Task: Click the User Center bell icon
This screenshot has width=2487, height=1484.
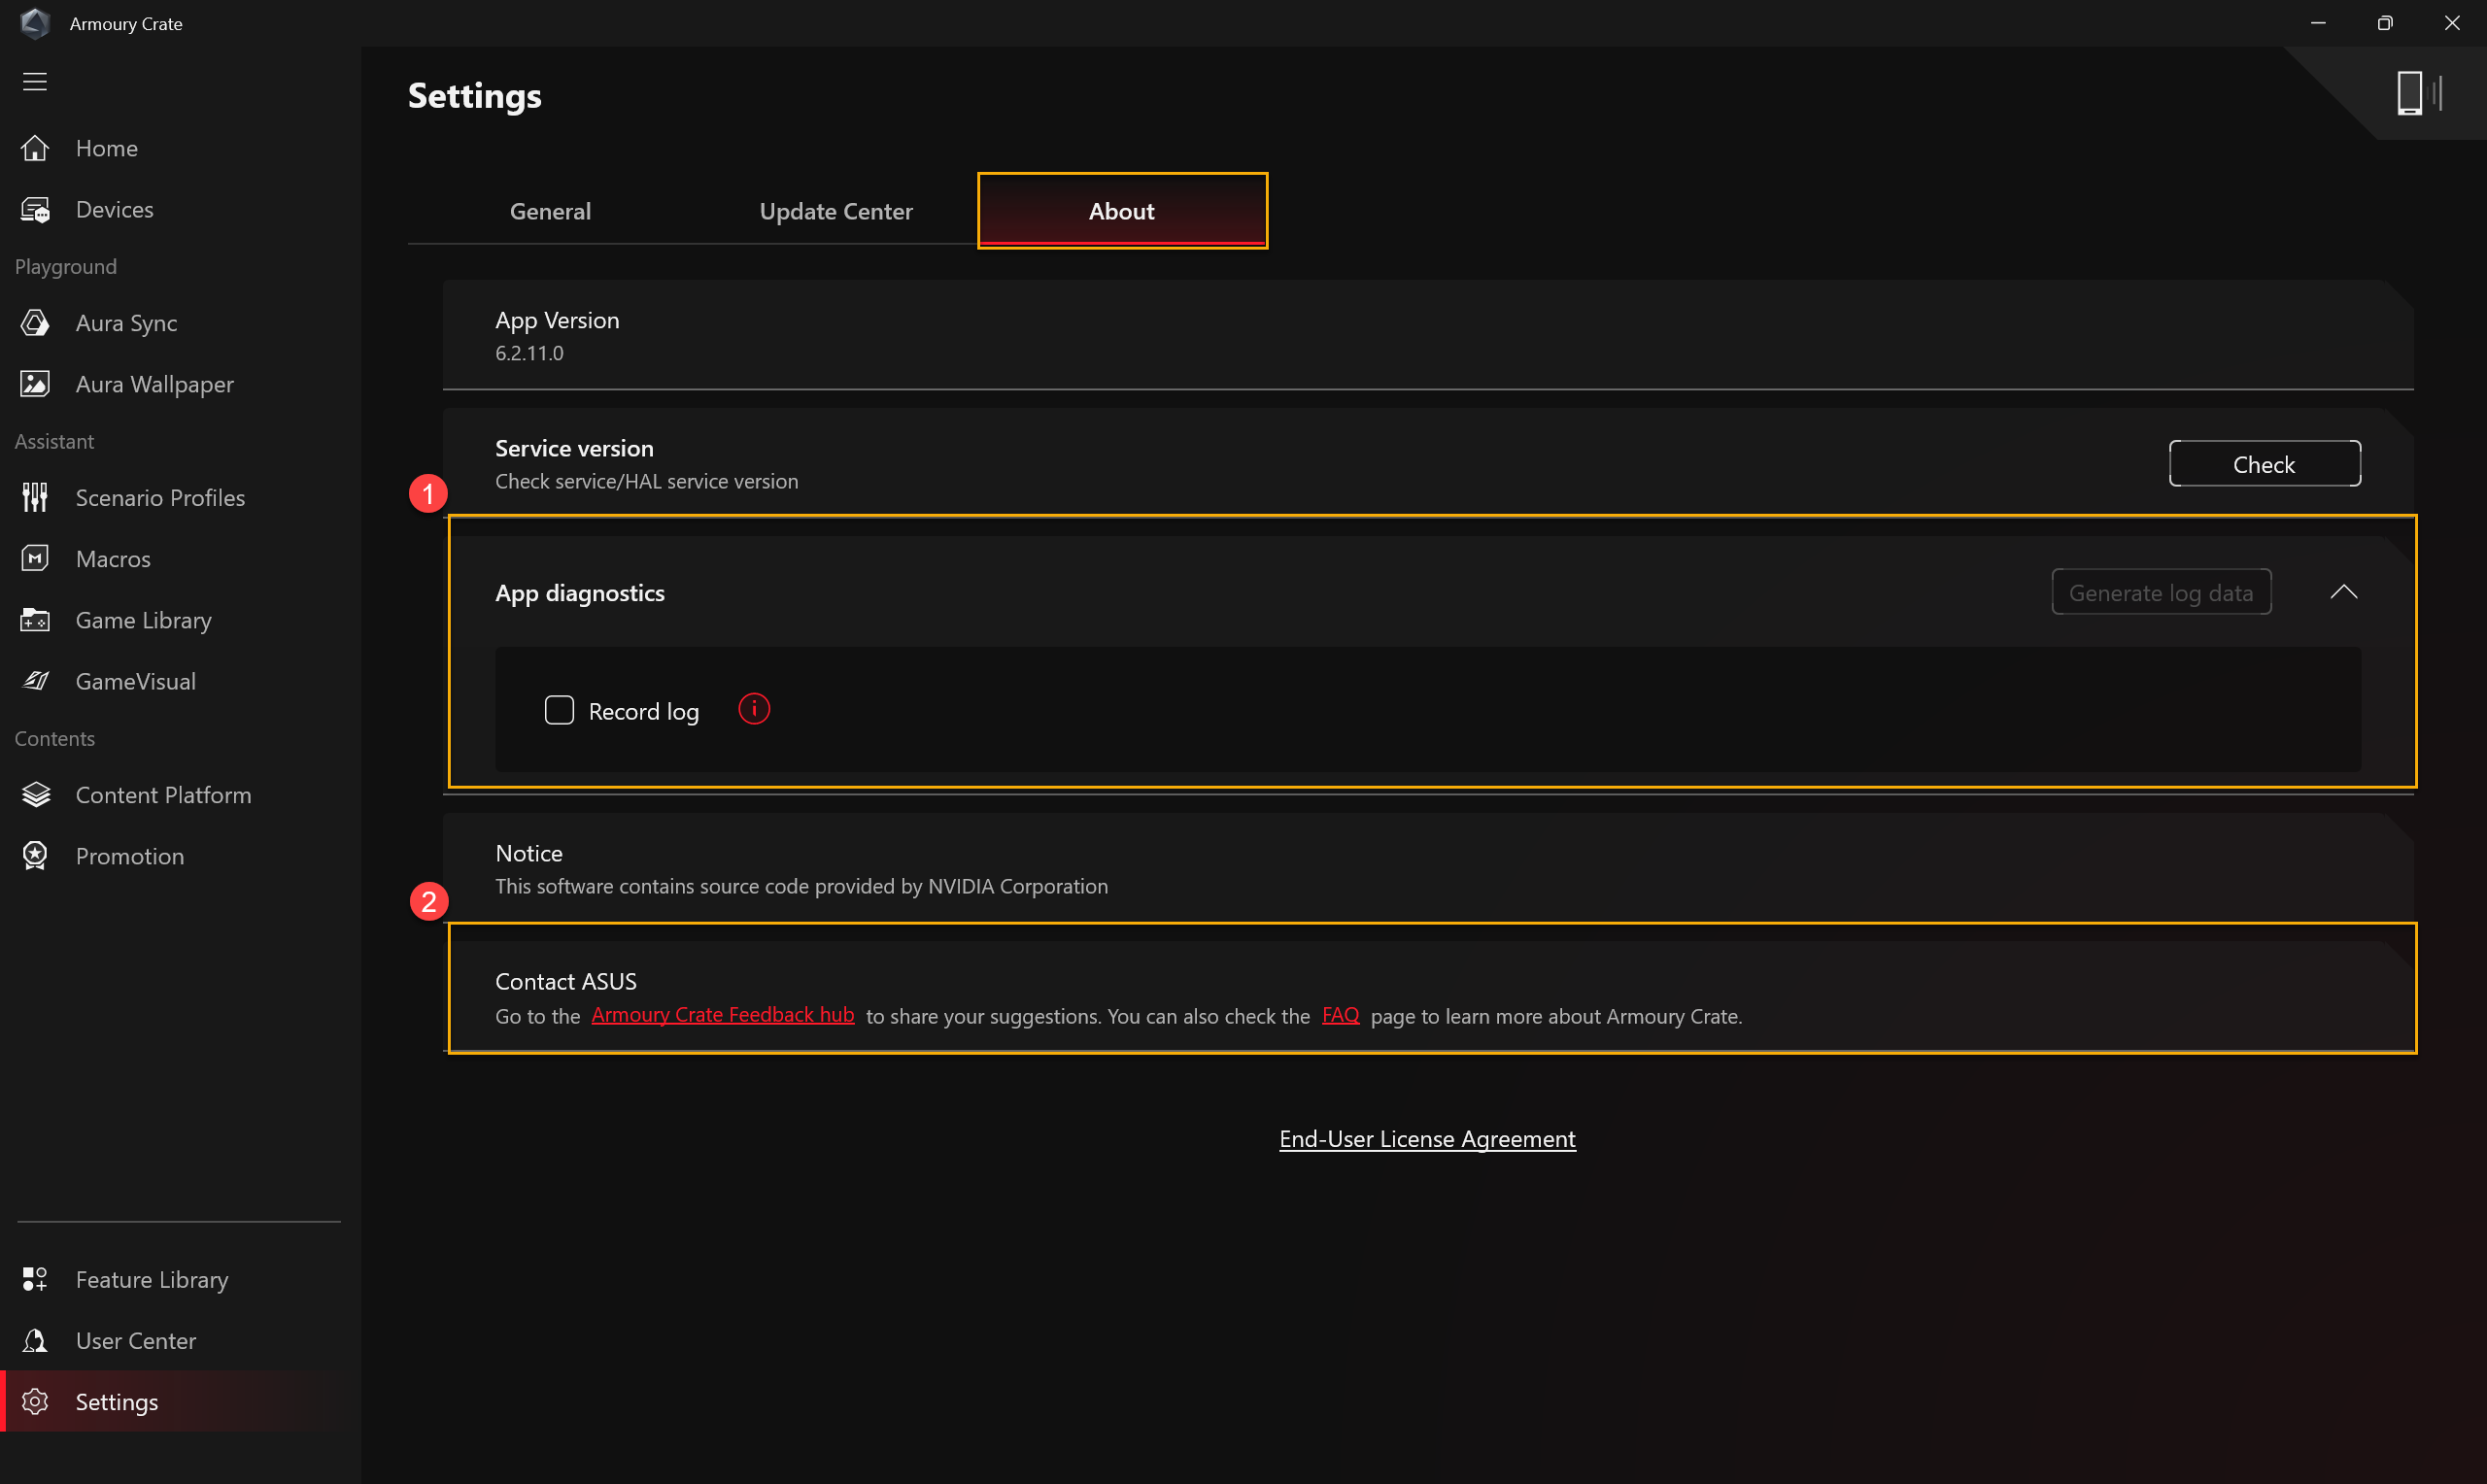Action: [35, 1340]
